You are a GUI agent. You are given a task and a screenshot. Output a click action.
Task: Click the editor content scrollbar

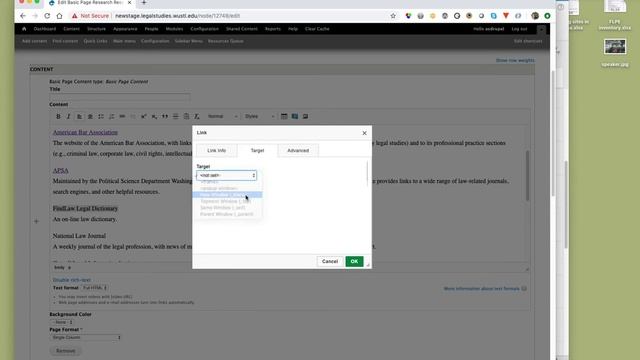coord(527,176)
